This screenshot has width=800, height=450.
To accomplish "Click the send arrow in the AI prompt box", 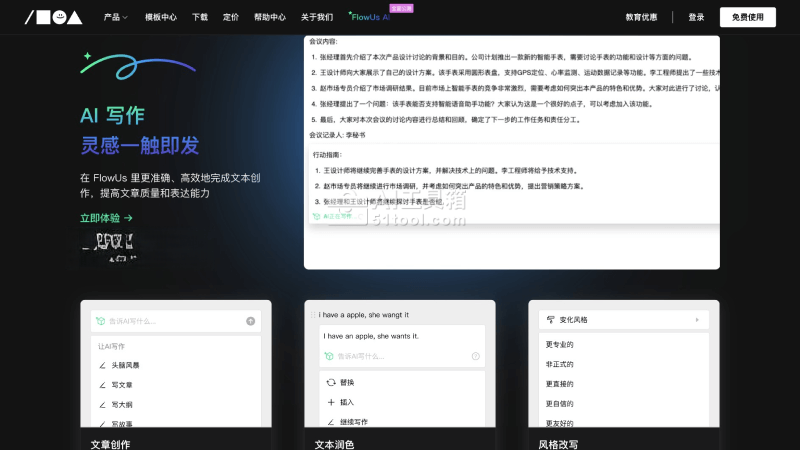I will point(250,321).
